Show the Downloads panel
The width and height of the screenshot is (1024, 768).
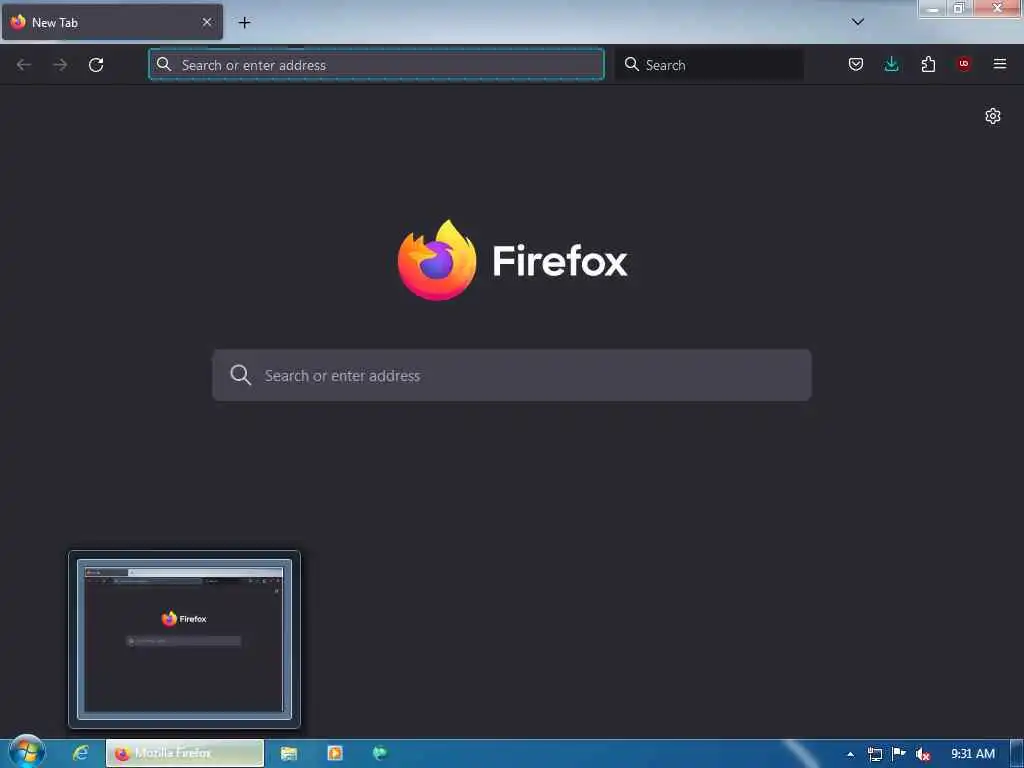891,64
